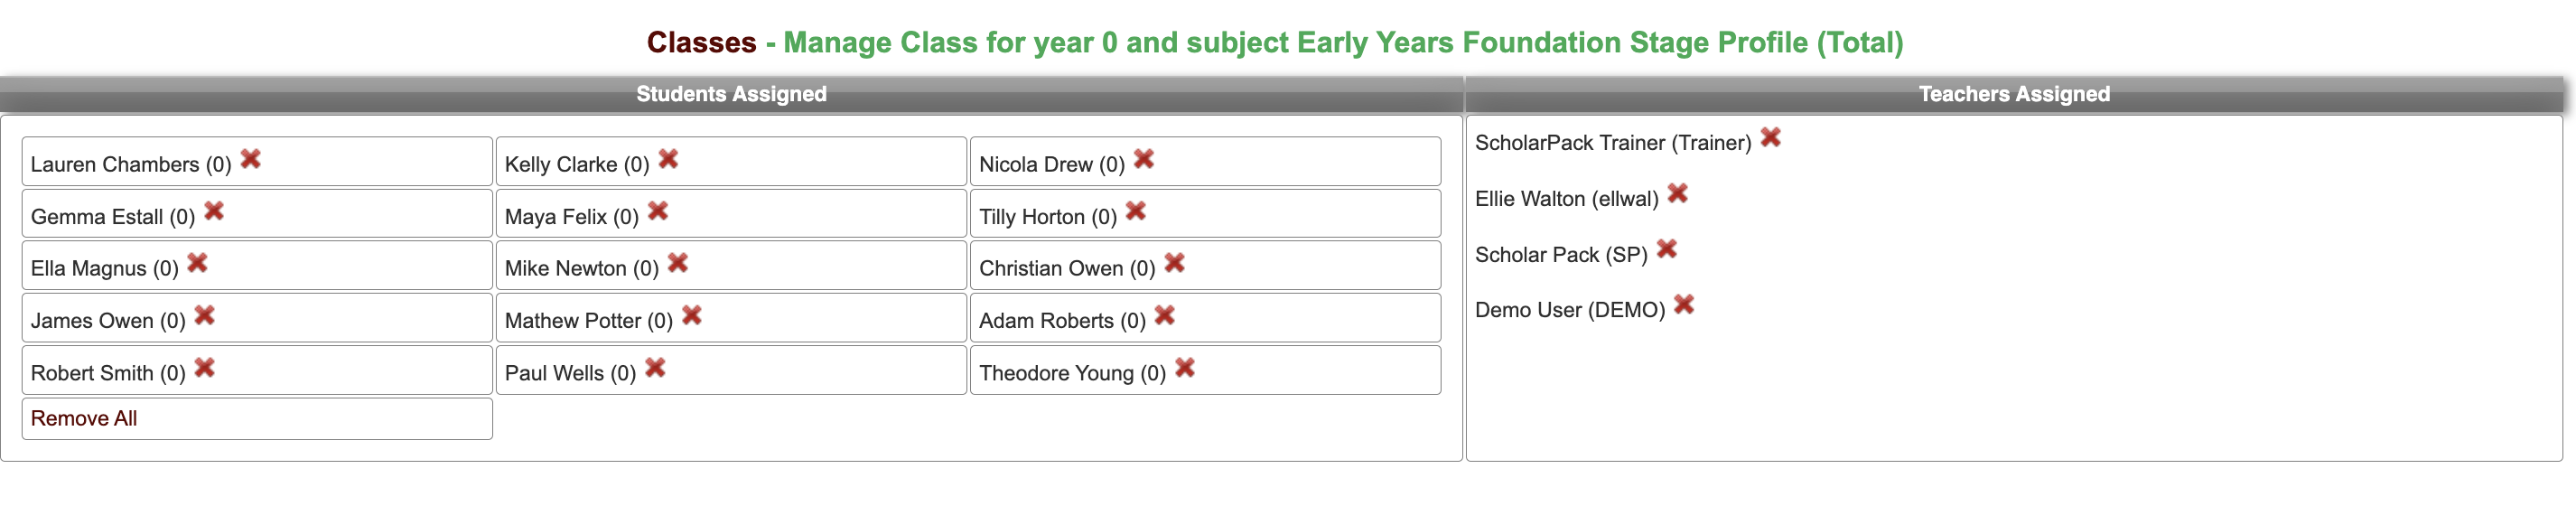Viewport: 2576px width, 506px height.
Task: Remove Tilly Horton from the class
Action: [x=1136, y=211]
